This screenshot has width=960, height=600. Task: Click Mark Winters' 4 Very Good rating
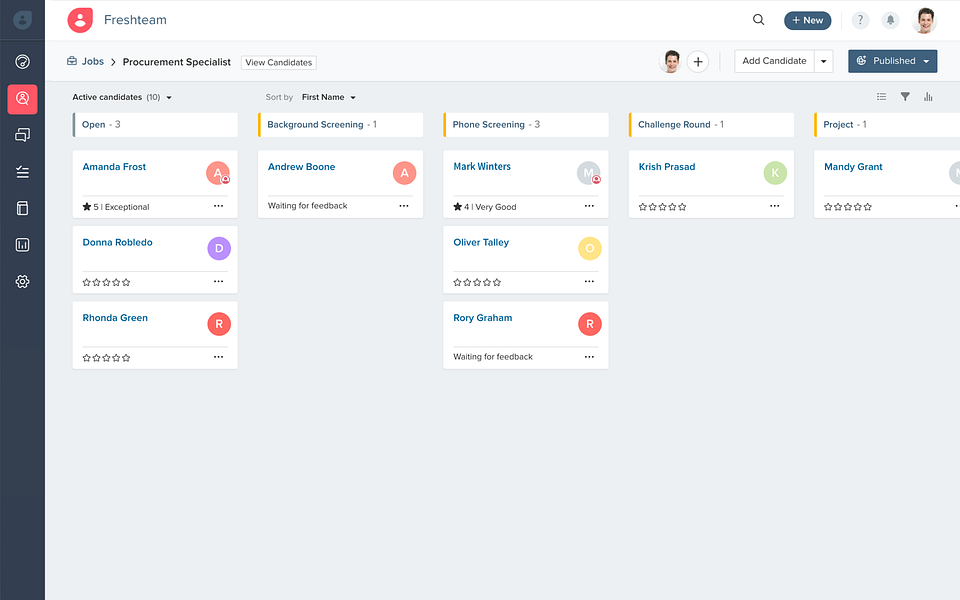pyautogui.click(x=485, y=207)
